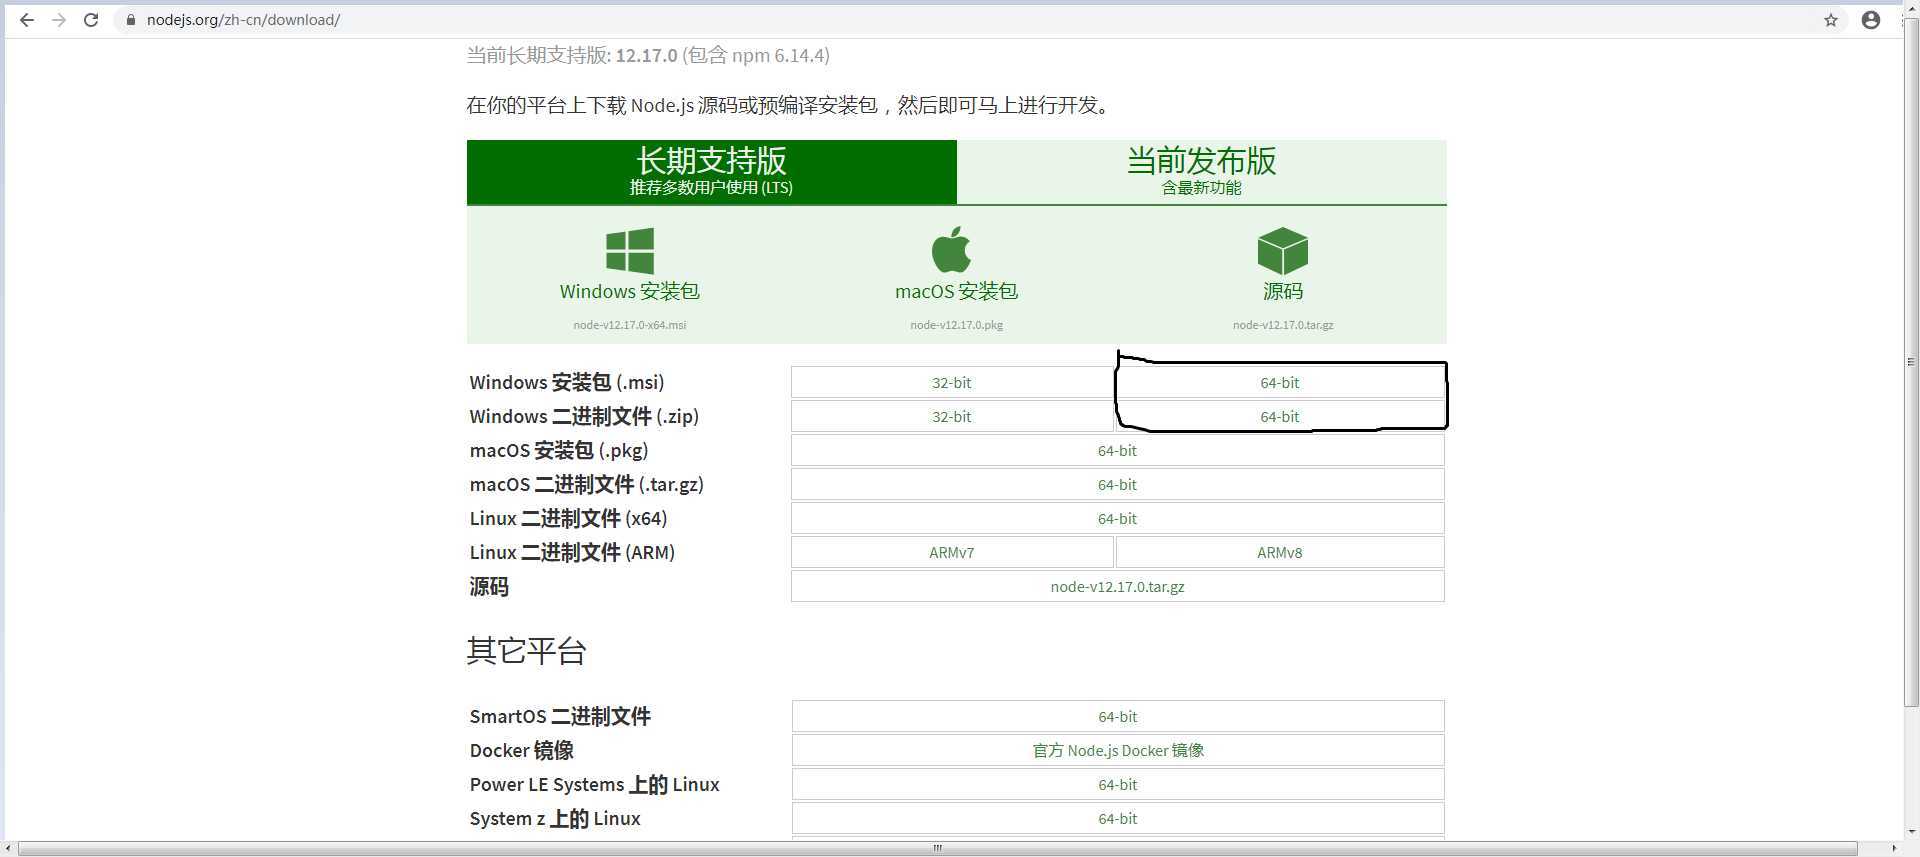The height and width of the screenshot is (857, 1920).
Task: Bookmark this page with the star icon
Action: [1831, 20]
